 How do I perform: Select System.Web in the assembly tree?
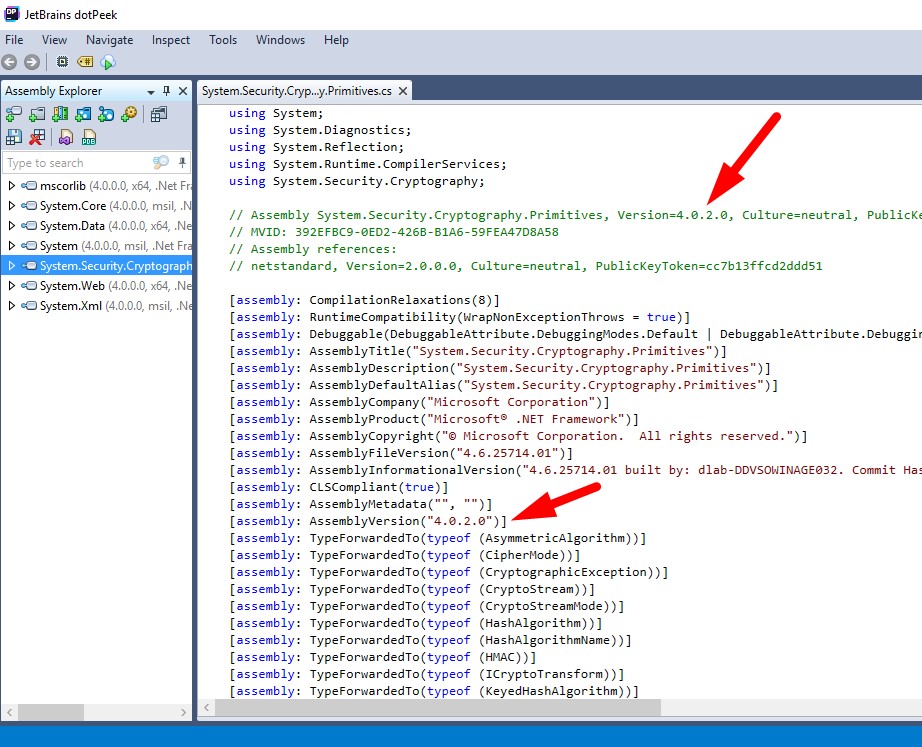pos(72,286)
